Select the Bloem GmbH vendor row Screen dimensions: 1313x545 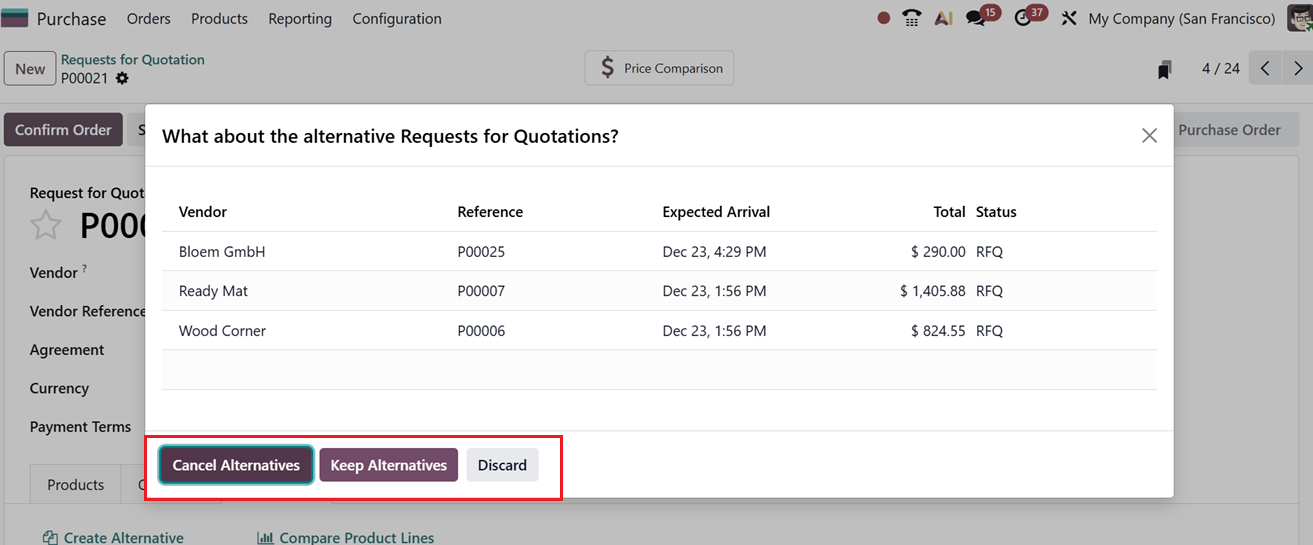(x=659, y=252)
